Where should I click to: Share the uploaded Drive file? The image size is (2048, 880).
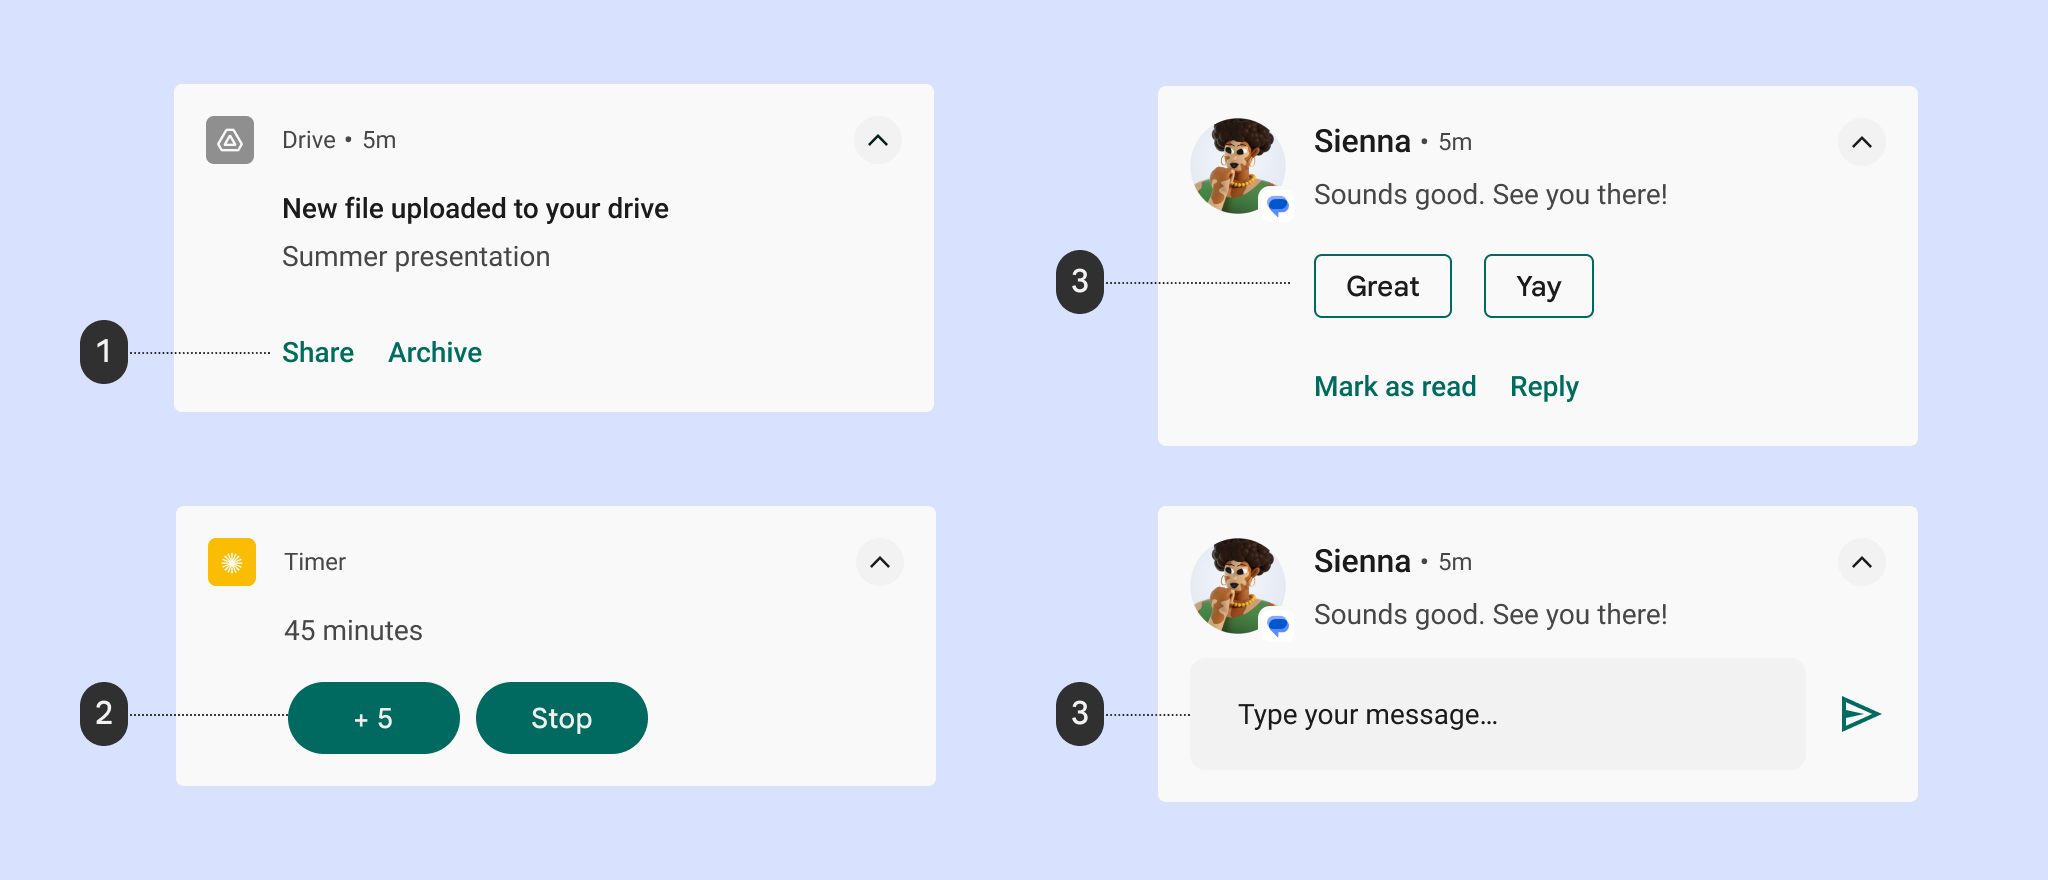coord(318,352)
